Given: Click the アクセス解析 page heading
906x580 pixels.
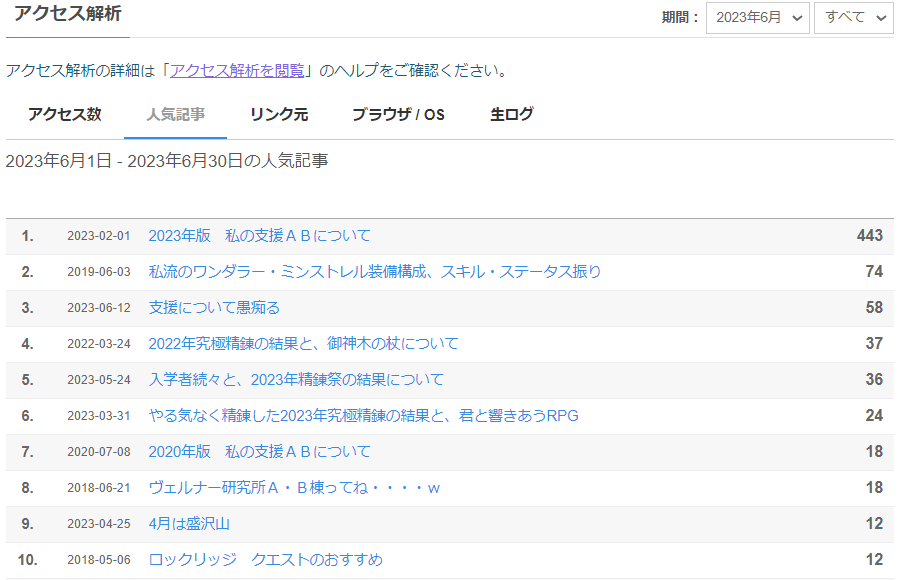Looking at the screenshot, I should [x=68, y=13].
